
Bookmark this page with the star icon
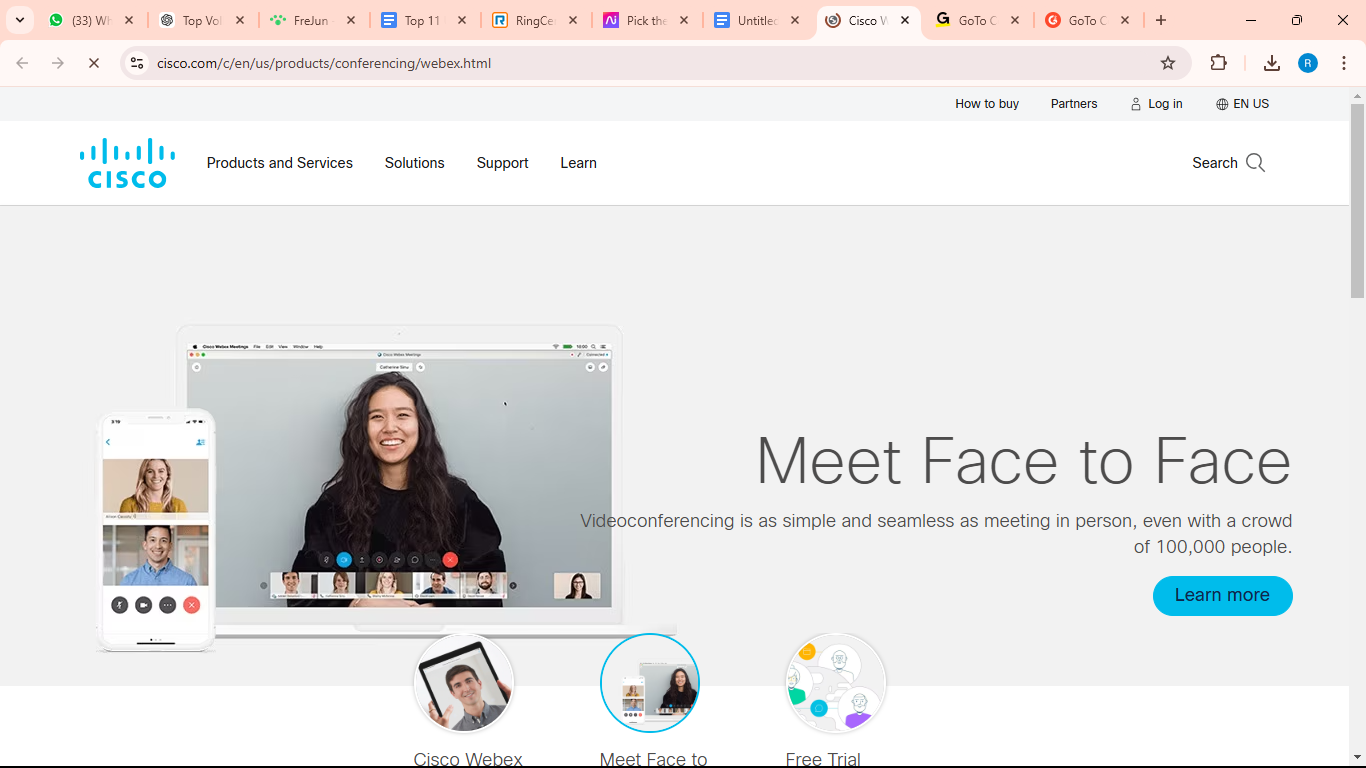[x=1168, y=63]
